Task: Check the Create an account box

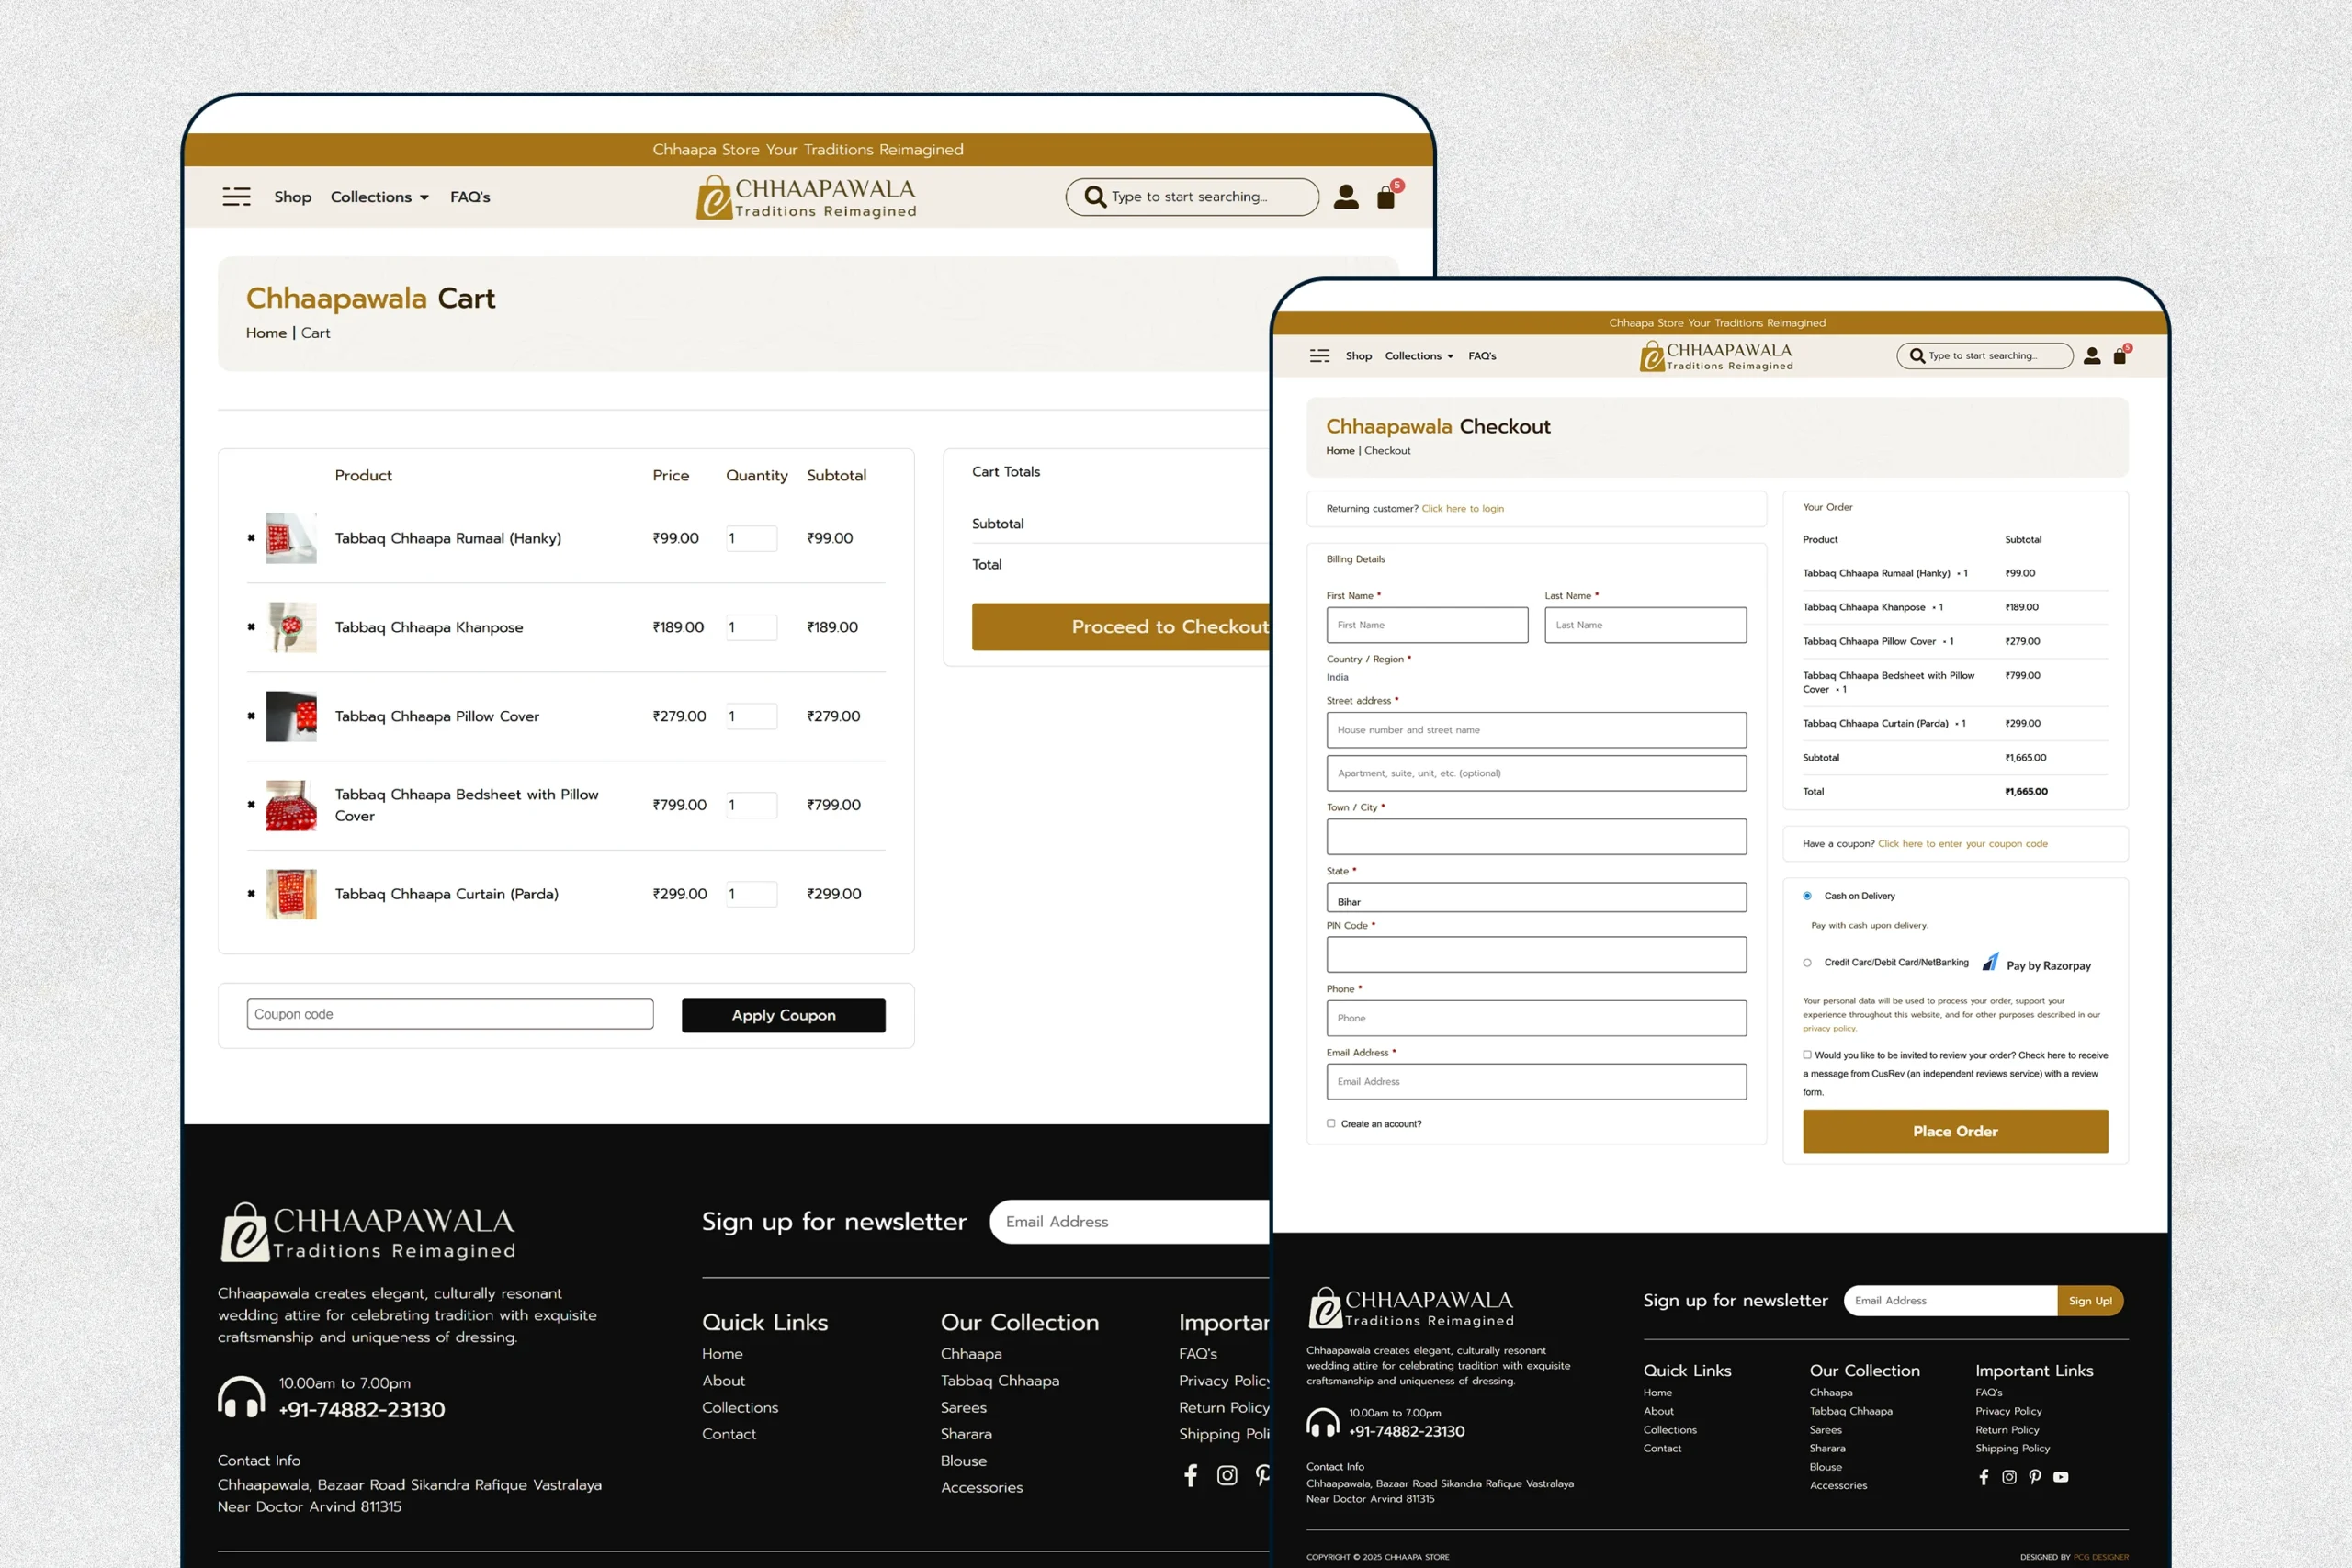Action: [1331, 1123]
